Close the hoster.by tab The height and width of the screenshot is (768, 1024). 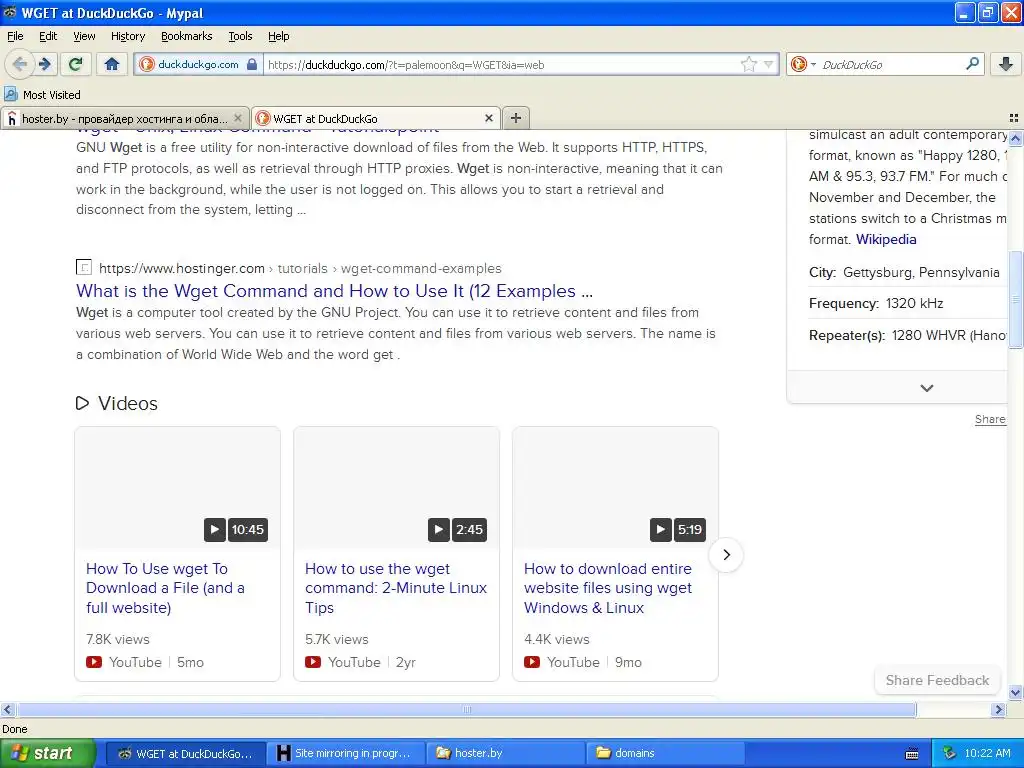point(238,118)
